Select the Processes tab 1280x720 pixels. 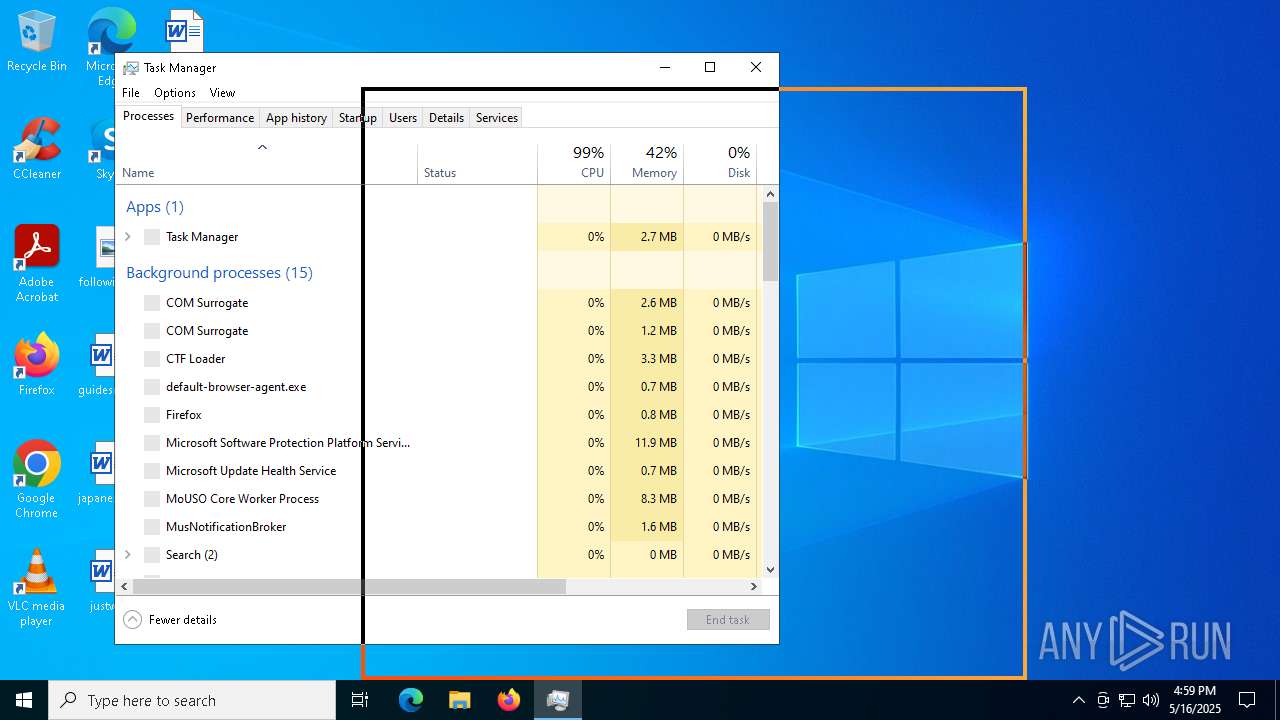[x=148, y=116]
